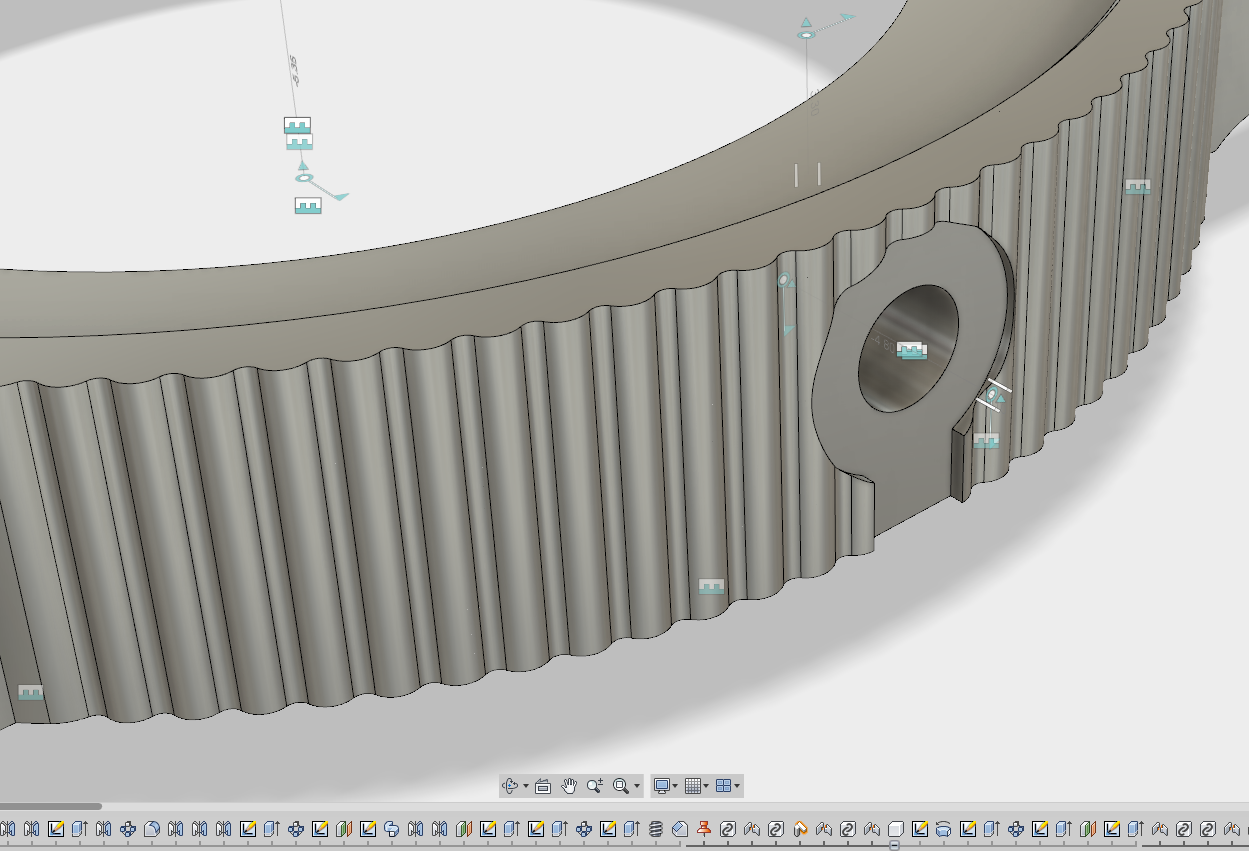Click the Grids and Snaps icon
Screen dimensions: 1249x851
[694, 785]
